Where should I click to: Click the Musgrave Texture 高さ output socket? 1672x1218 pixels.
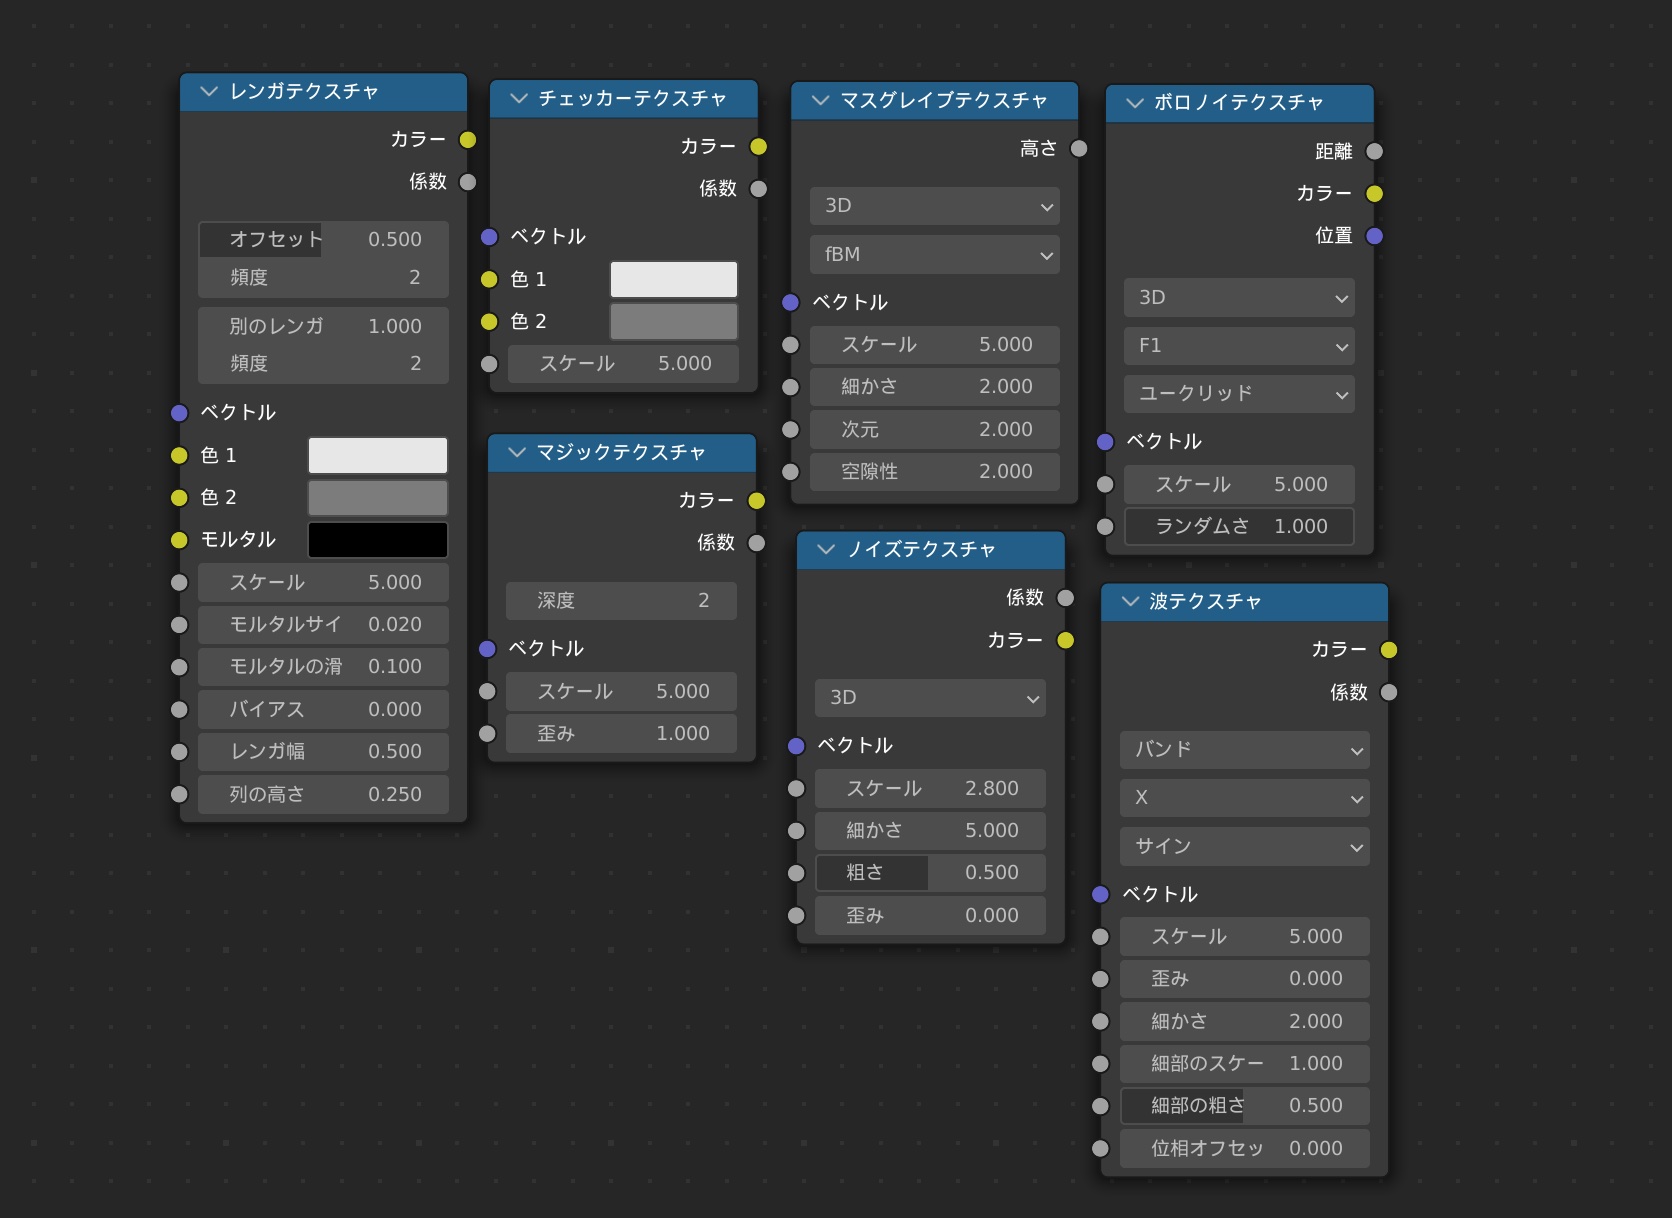(1078, 149)
